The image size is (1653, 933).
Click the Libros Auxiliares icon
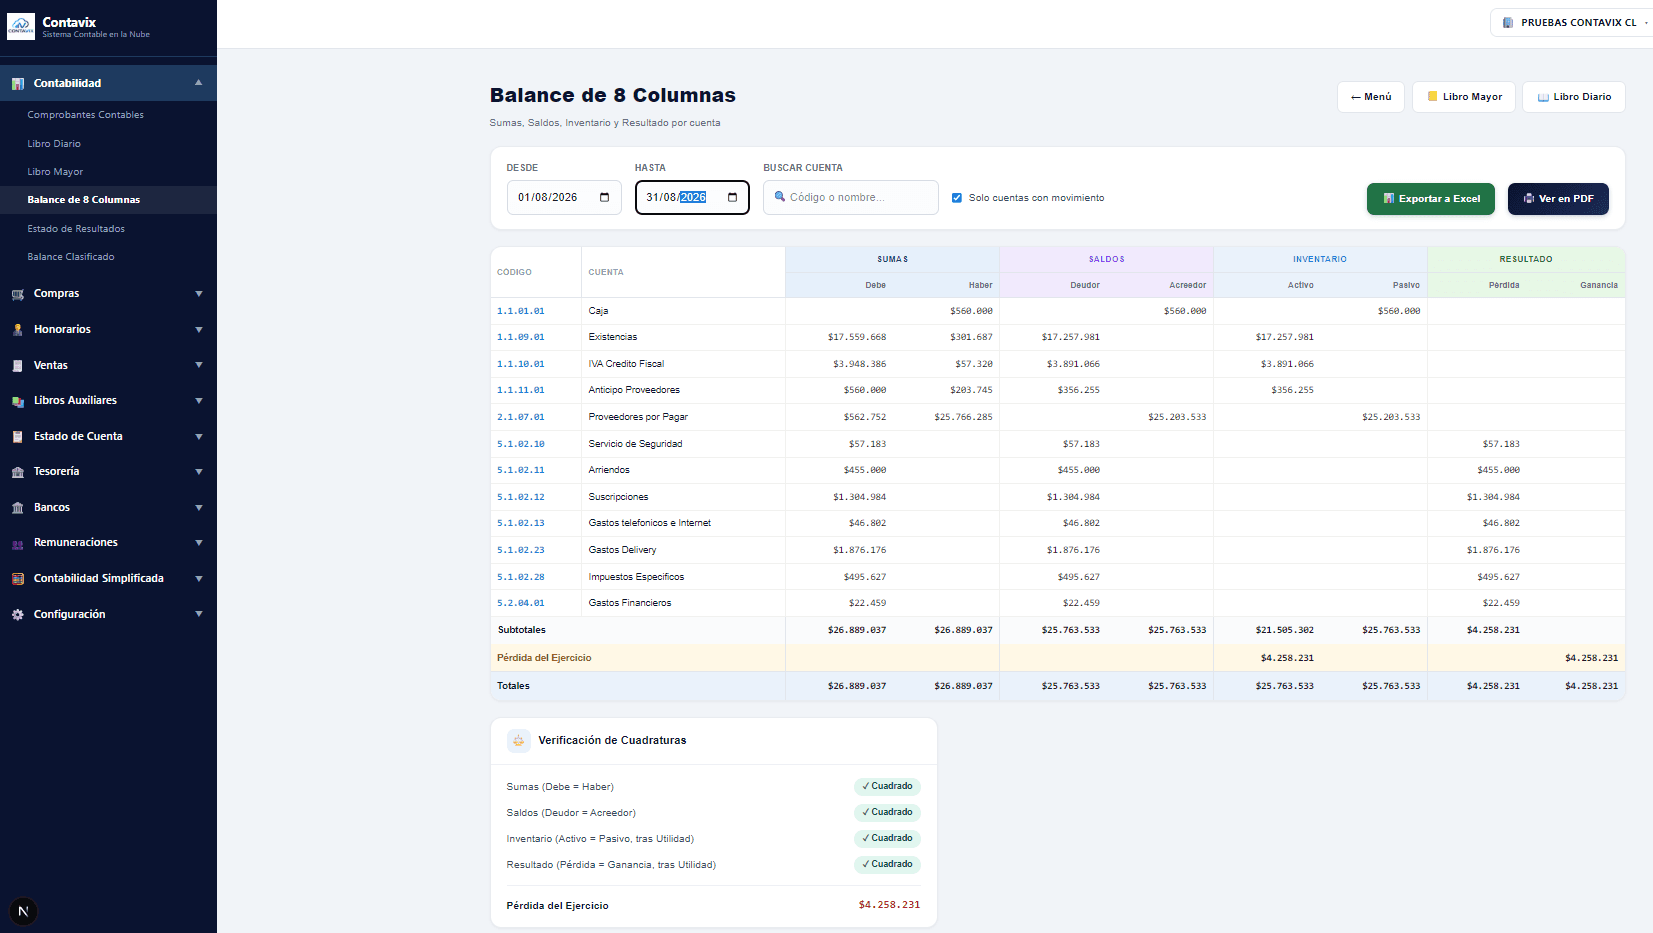tap(18, 401)
